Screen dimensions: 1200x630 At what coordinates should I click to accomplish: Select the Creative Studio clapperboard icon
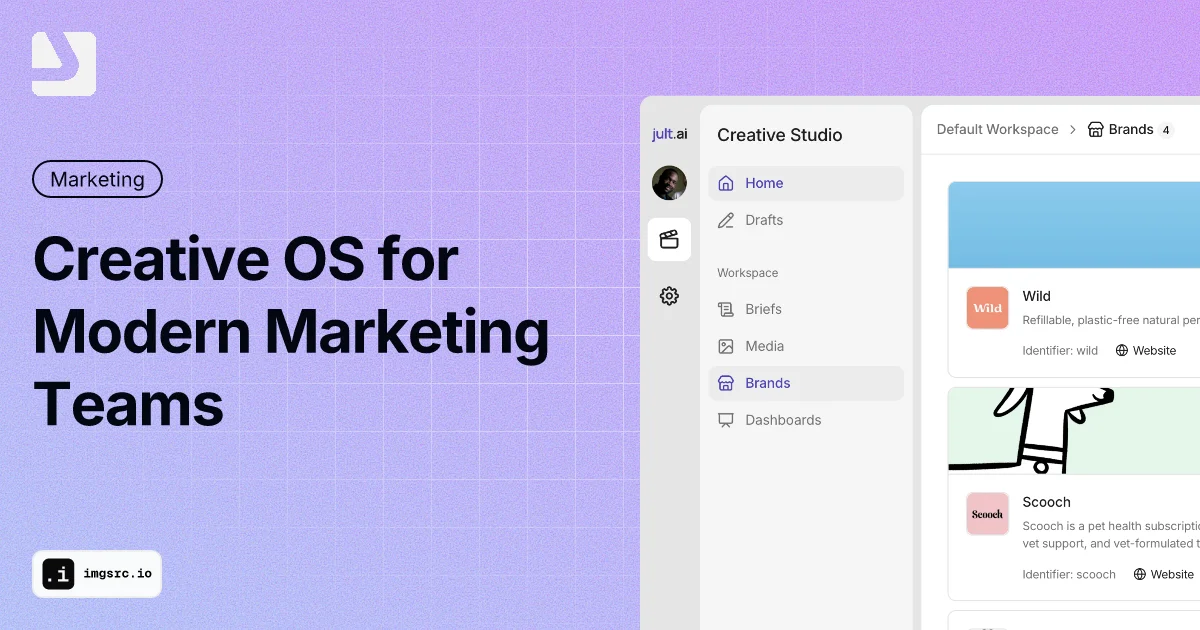point(669,239)
